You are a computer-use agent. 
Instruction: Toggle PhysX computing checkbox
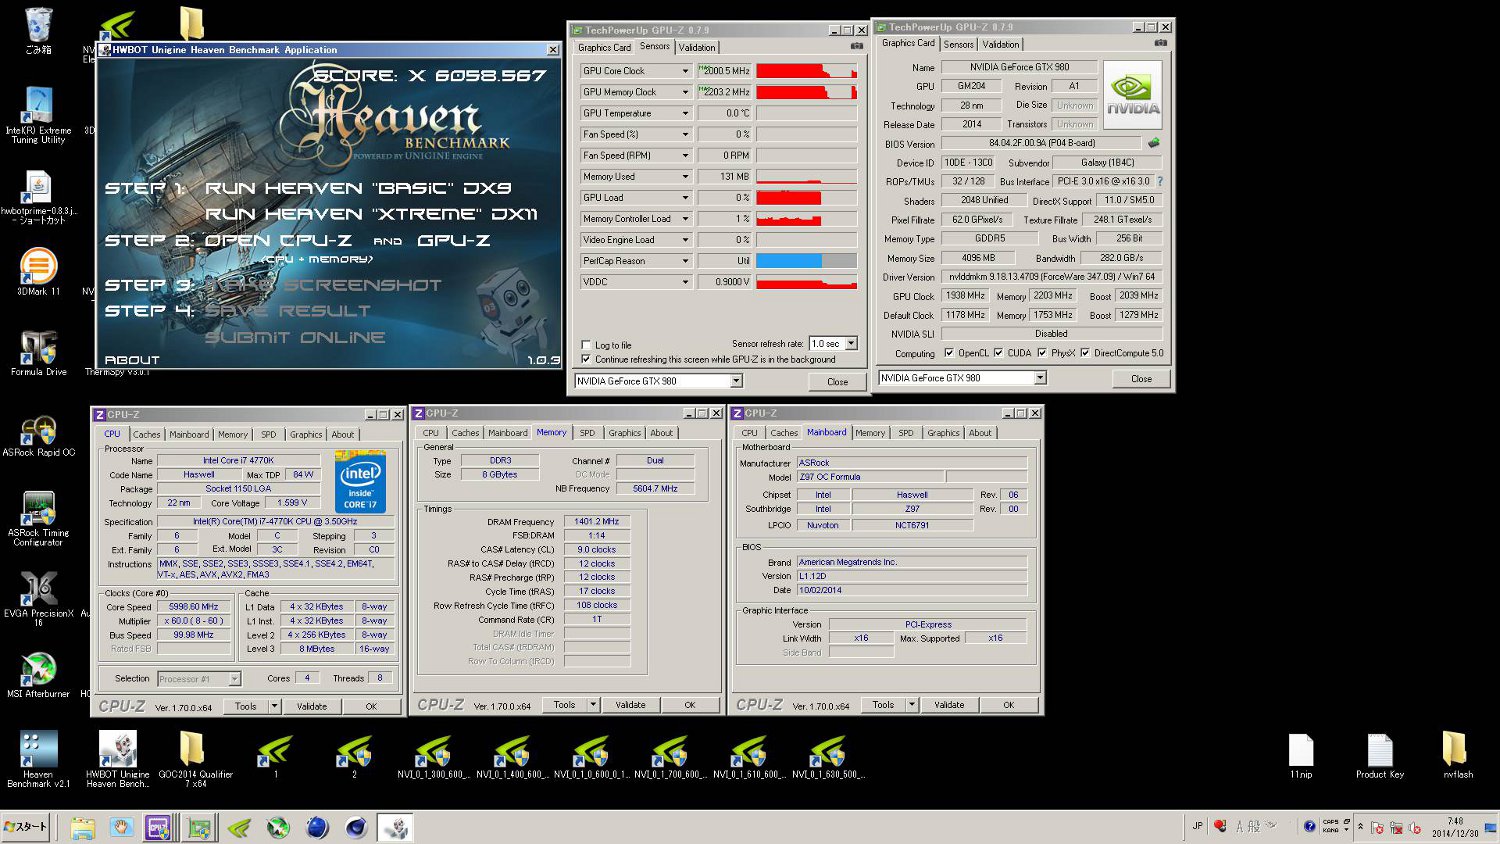(1042, 353)
